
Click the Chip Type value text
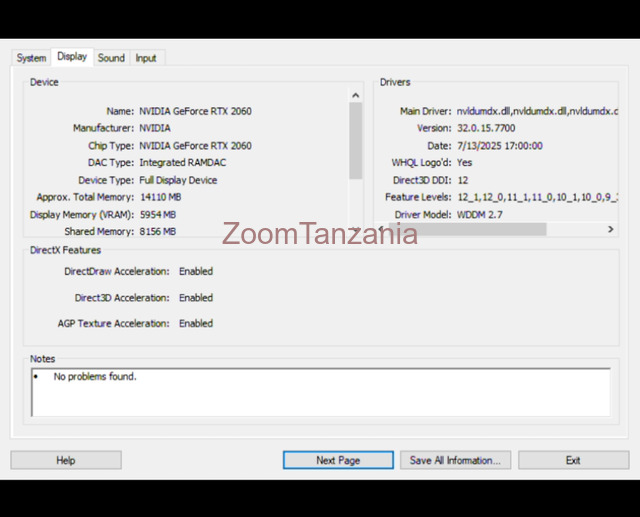coord(196,146)
